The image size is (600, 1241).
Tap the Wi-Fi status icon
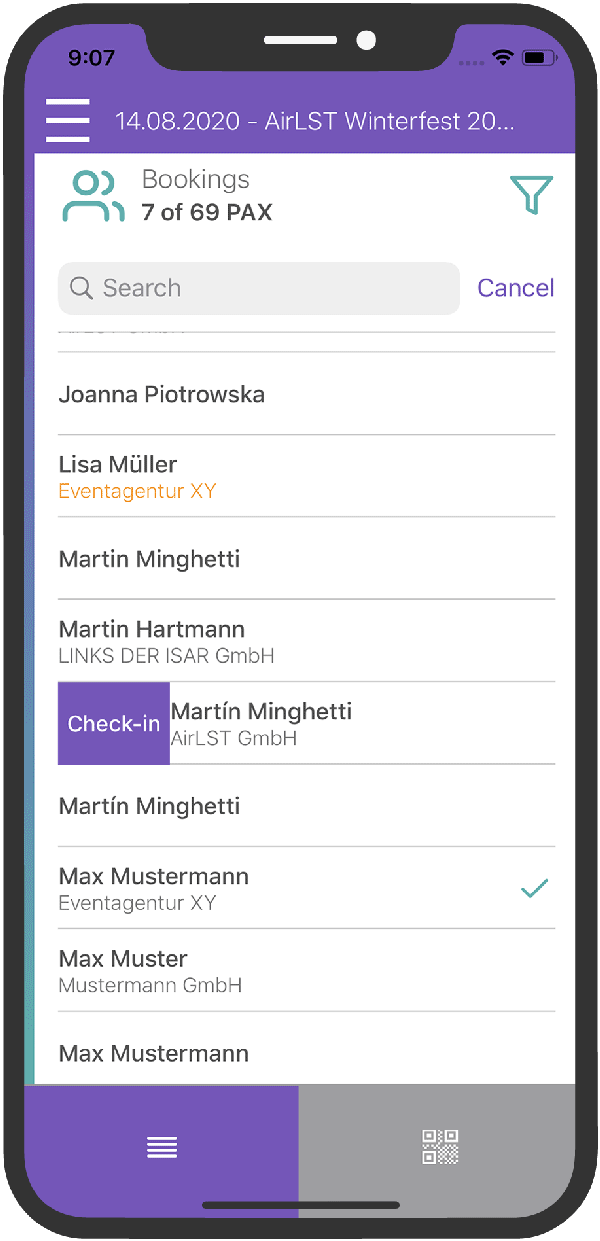tap(503, 58)
